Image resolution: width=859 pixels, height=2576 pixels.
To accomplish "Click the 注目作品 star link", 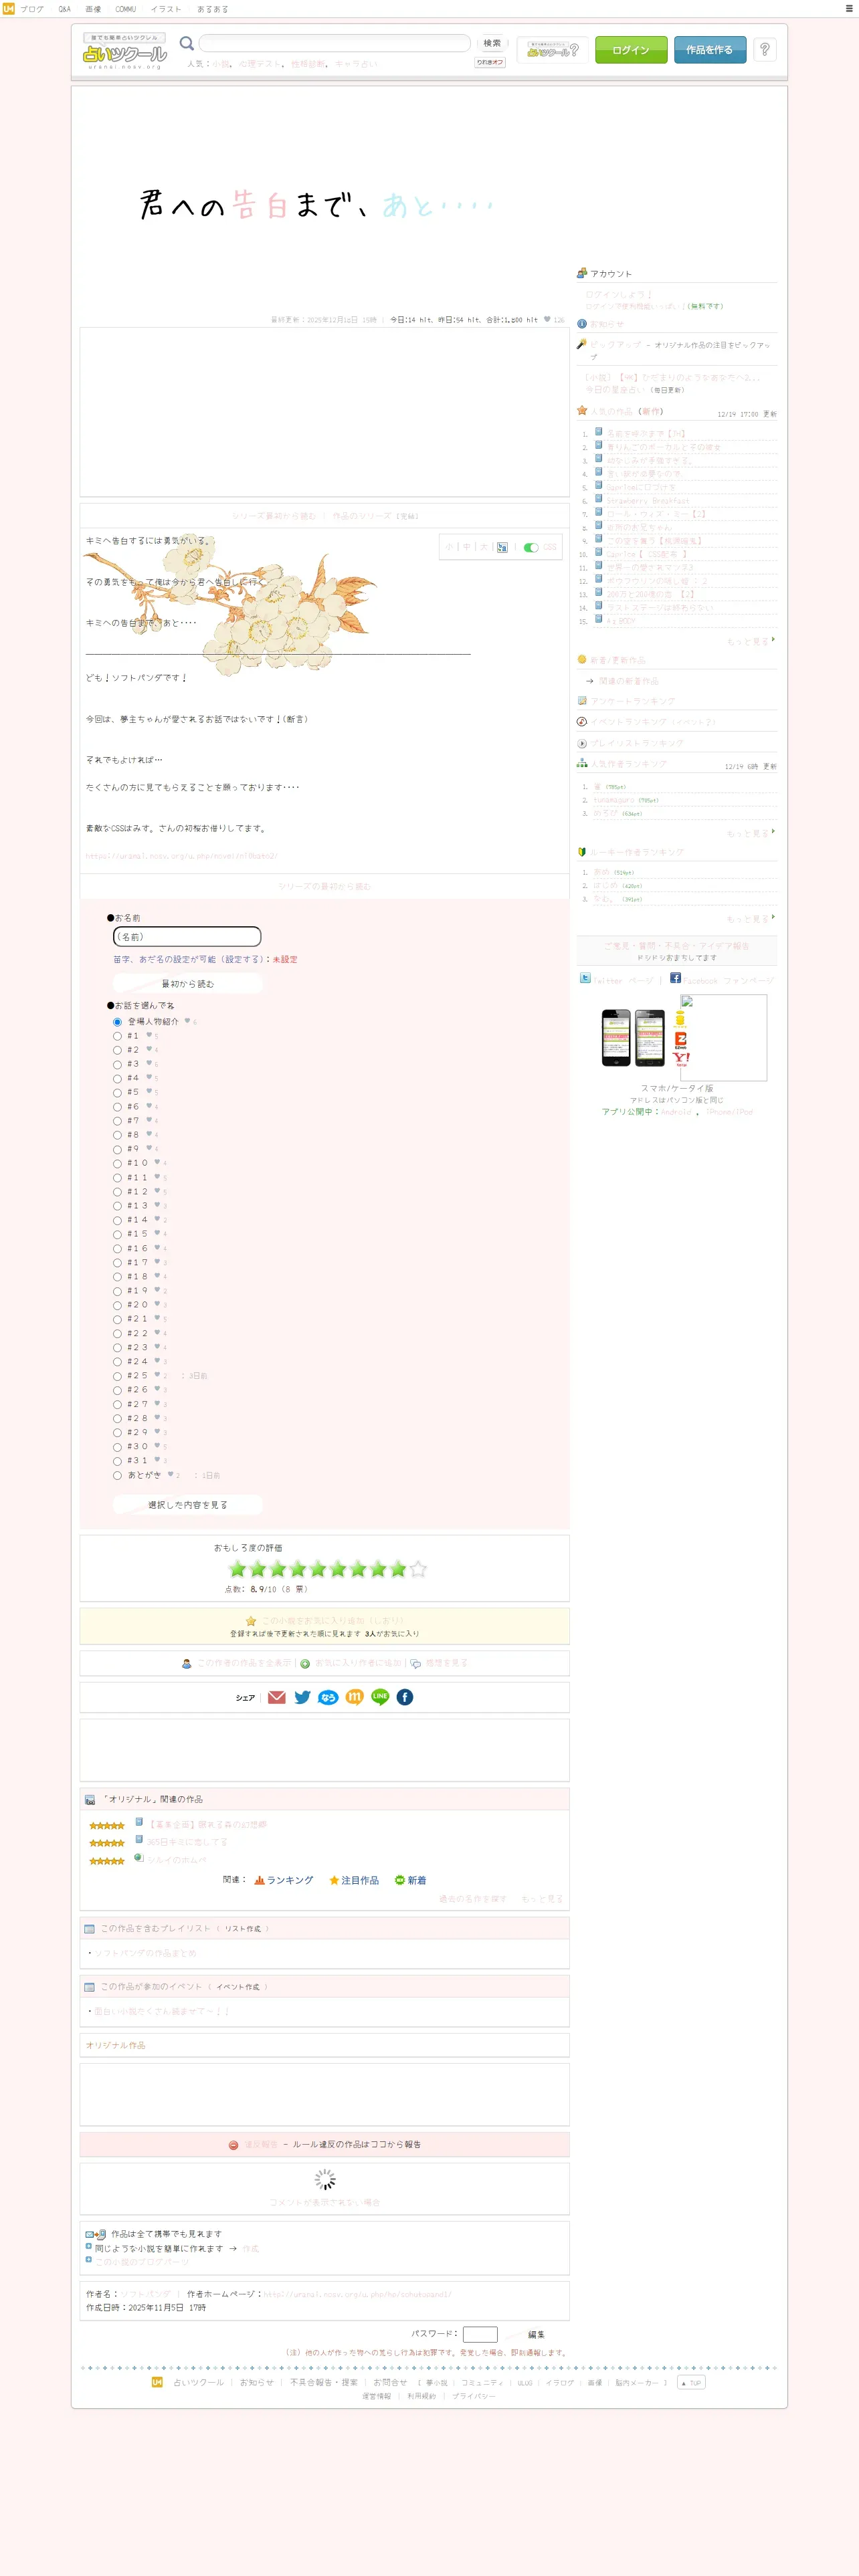I will click(354, 1880).
